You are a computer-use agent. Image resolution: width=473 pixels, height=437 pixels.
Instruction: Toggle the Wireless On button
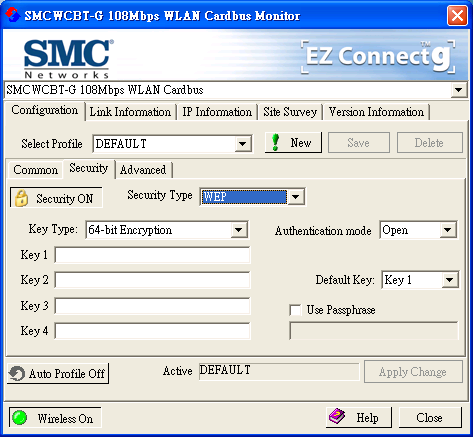pos(55,418)
